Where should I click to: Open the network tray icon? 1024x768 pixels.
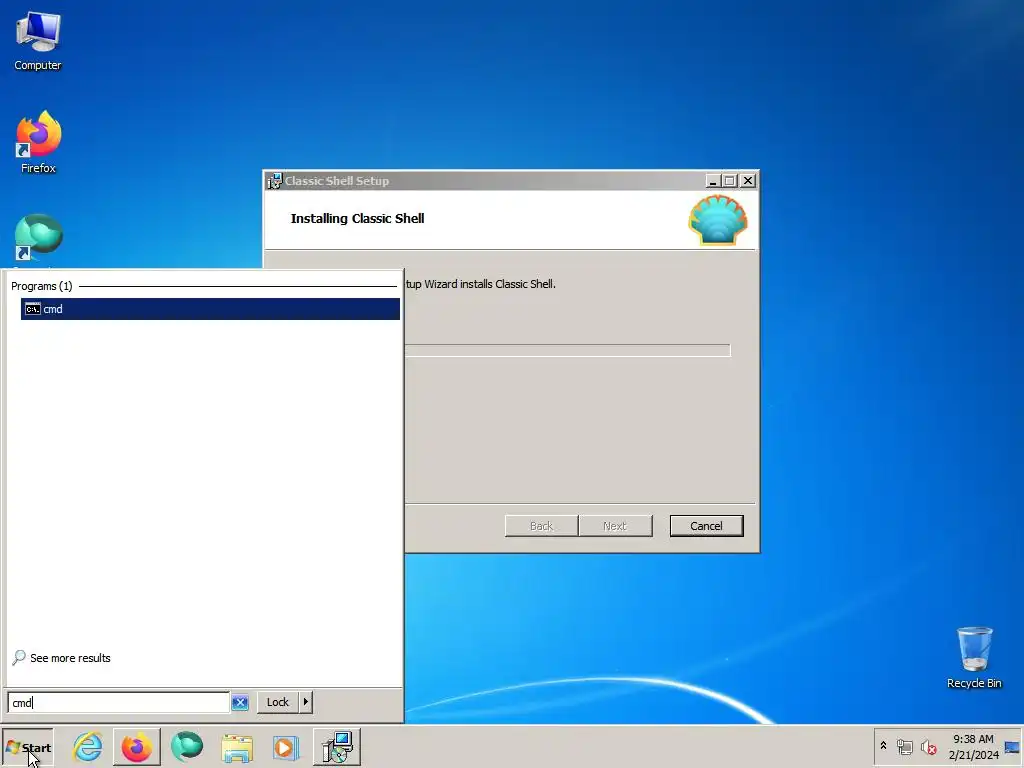click(904, 746)
